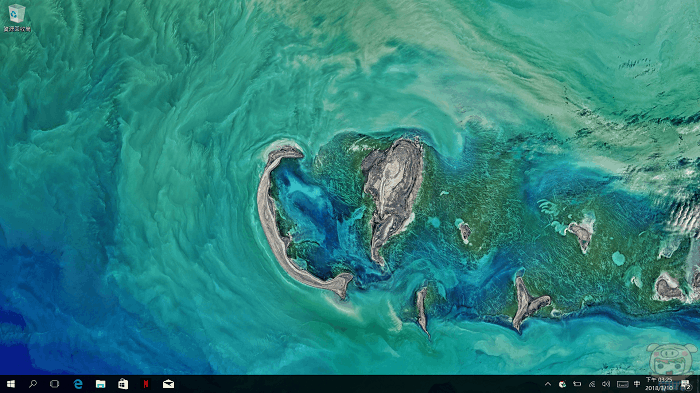700x393 pixels.
Task: Open File Explorer from taskbar
Action: pyautogui.click(x=100, y=384)
